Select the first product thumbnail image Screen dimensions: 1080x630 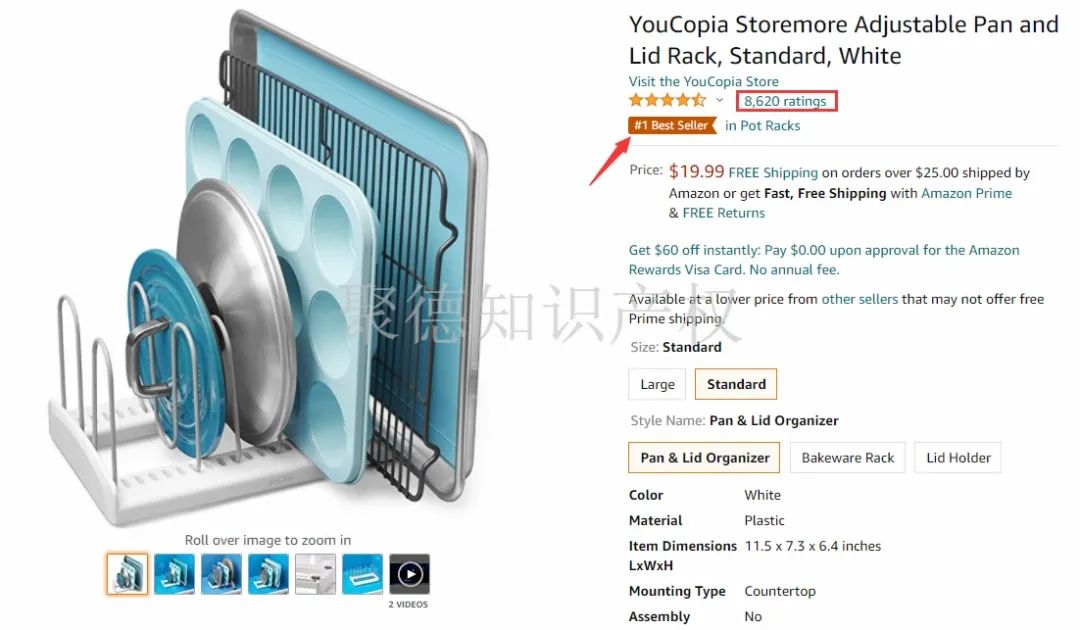pyautogui.click(x=127, y=574)
